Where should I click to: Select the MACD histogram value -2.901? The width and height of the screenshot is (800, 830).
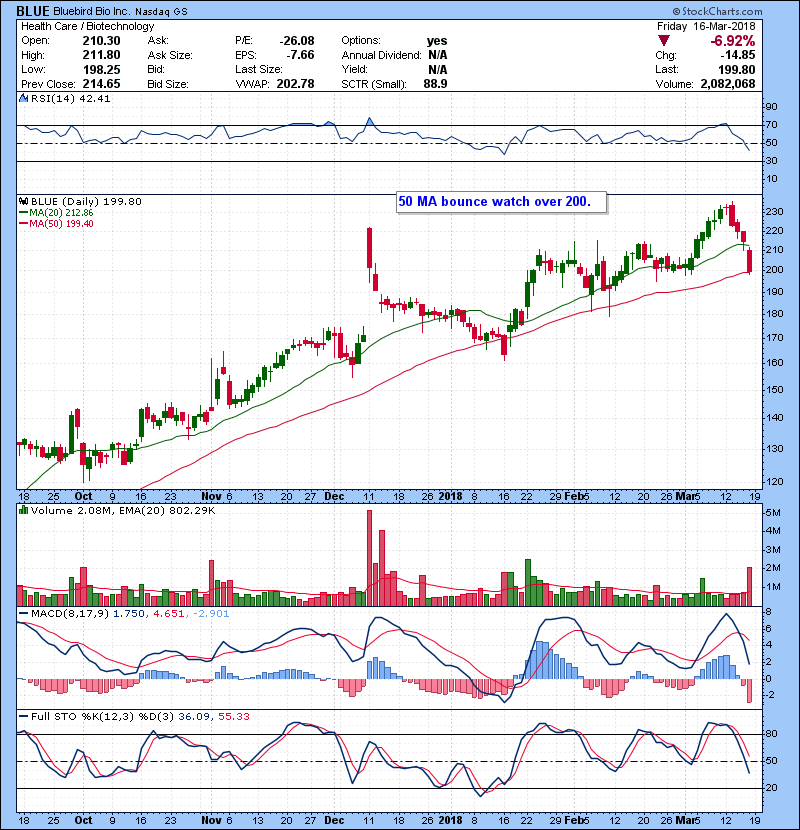[211, 614]
